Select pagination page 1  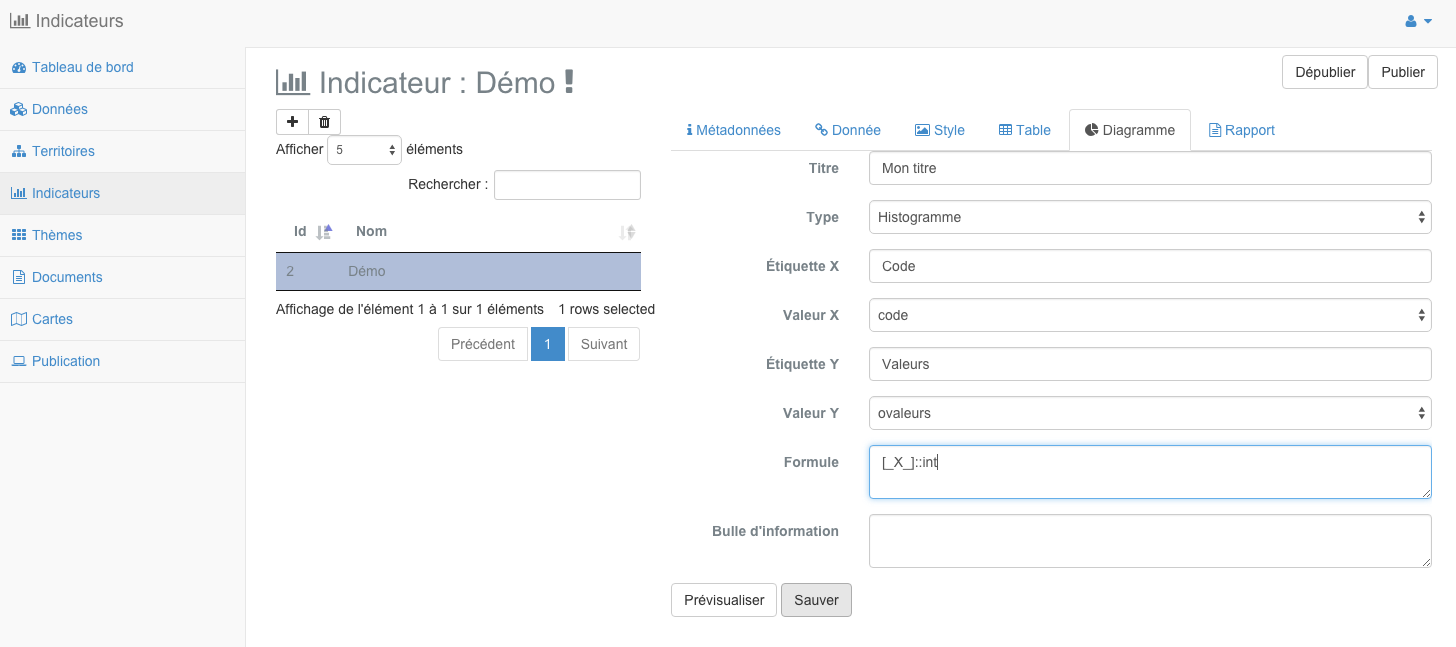coord(548,344)
